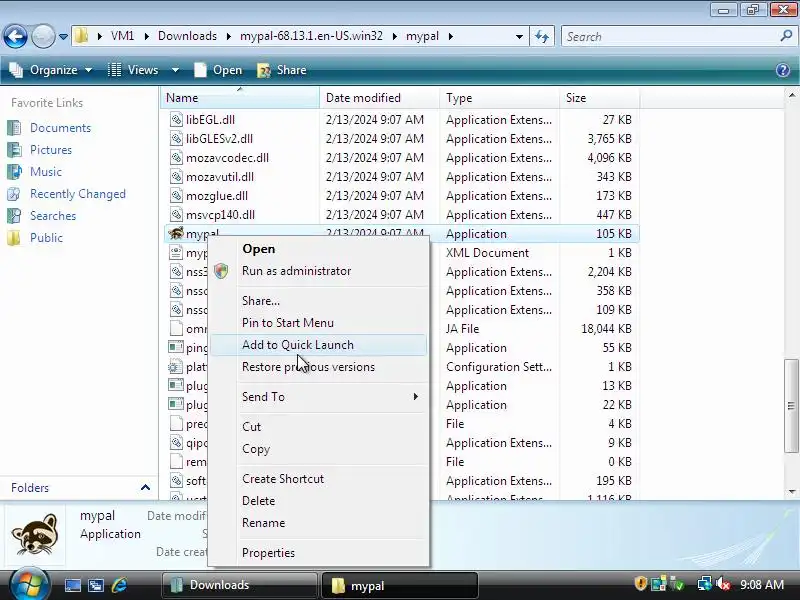Expand the arrow after VM1 in the path
Viewport: 800px width, 600px height.
(x=147, y=36)
